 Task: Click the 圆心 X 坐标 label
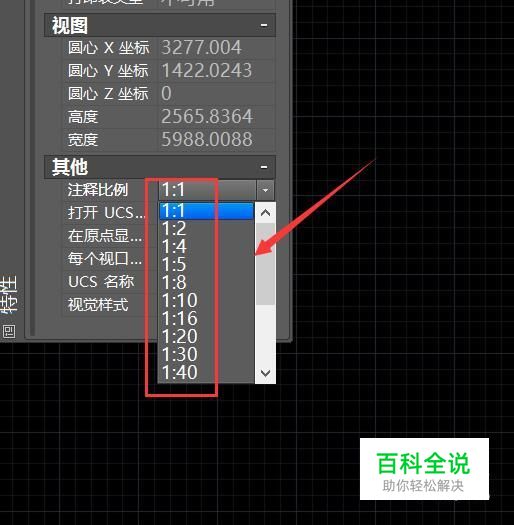click(108, 48)
